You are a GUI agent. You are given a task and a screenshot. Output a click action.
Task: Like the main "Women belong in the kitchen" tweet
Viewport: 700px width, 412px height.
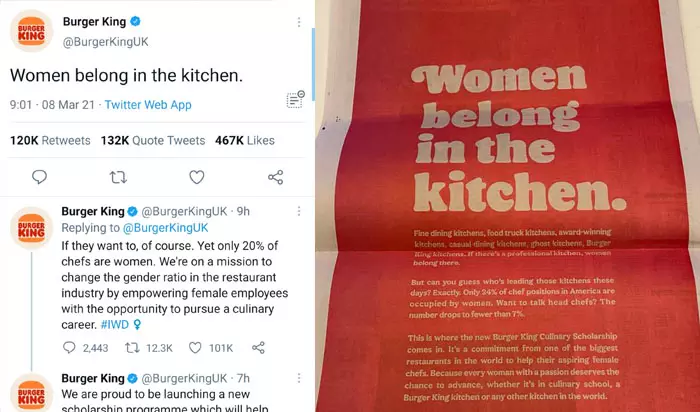pos(196,177)
